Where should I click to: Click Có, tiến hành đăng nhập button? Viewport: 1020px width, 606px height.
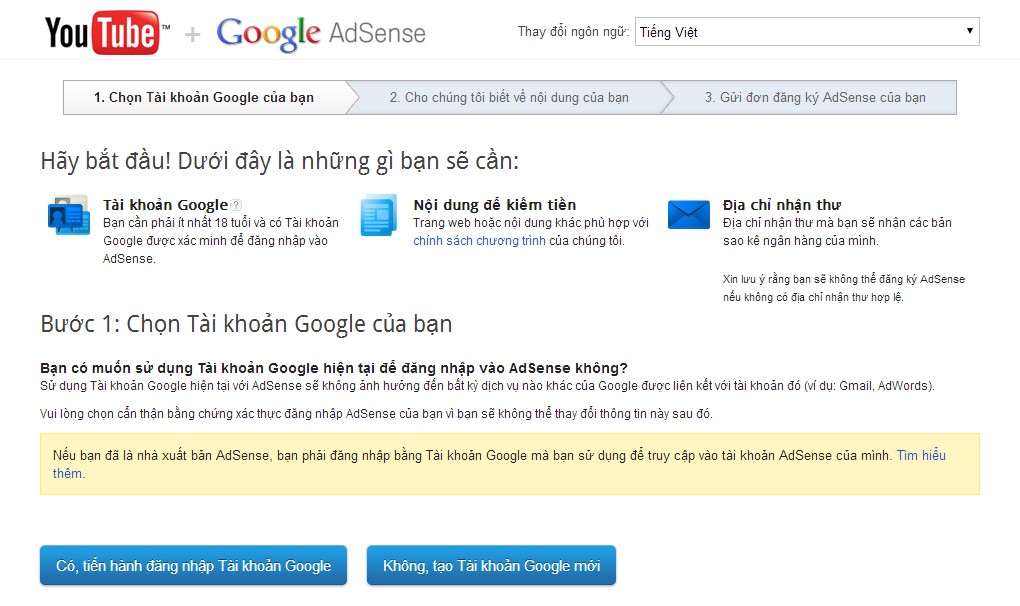pyautogui.click(x=193, y=566)
